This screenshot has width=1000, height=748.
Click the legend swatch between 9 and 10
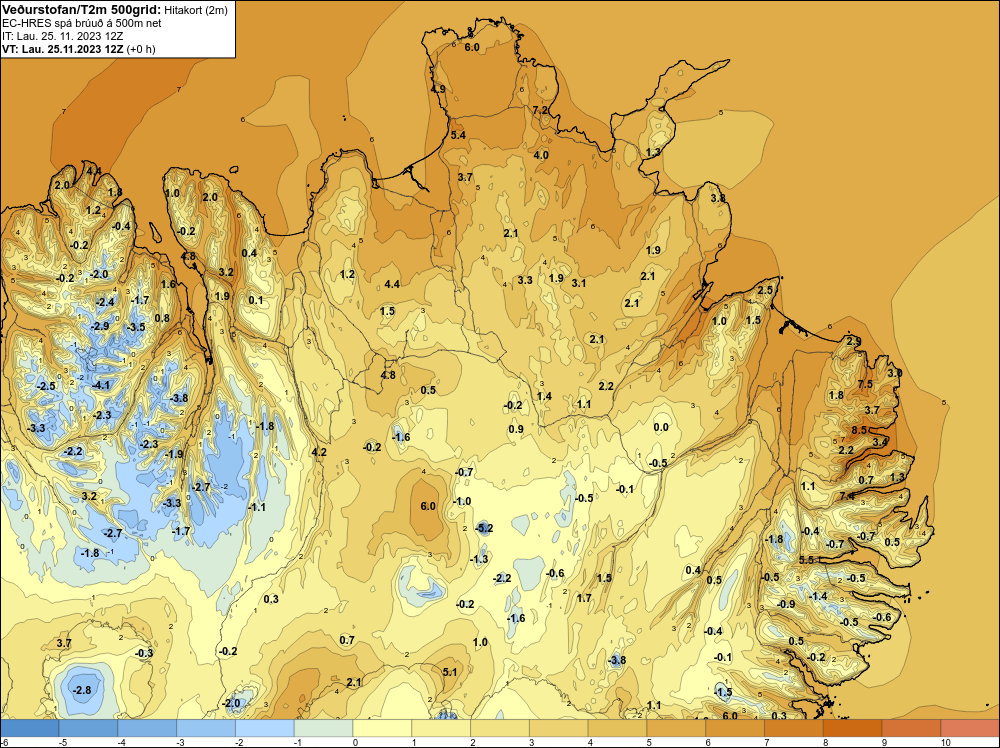coord(911,728)
